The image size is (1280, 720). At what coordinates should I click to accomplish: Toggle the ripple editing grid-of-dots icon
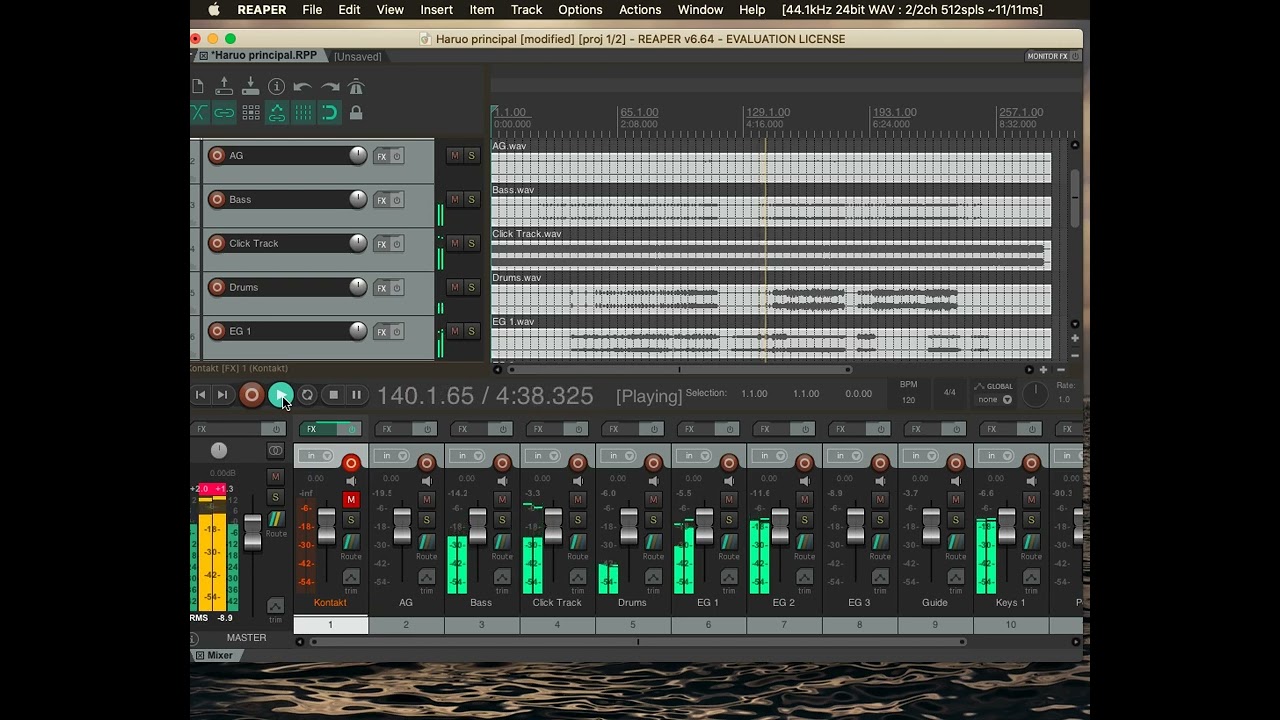pos(250,113)
